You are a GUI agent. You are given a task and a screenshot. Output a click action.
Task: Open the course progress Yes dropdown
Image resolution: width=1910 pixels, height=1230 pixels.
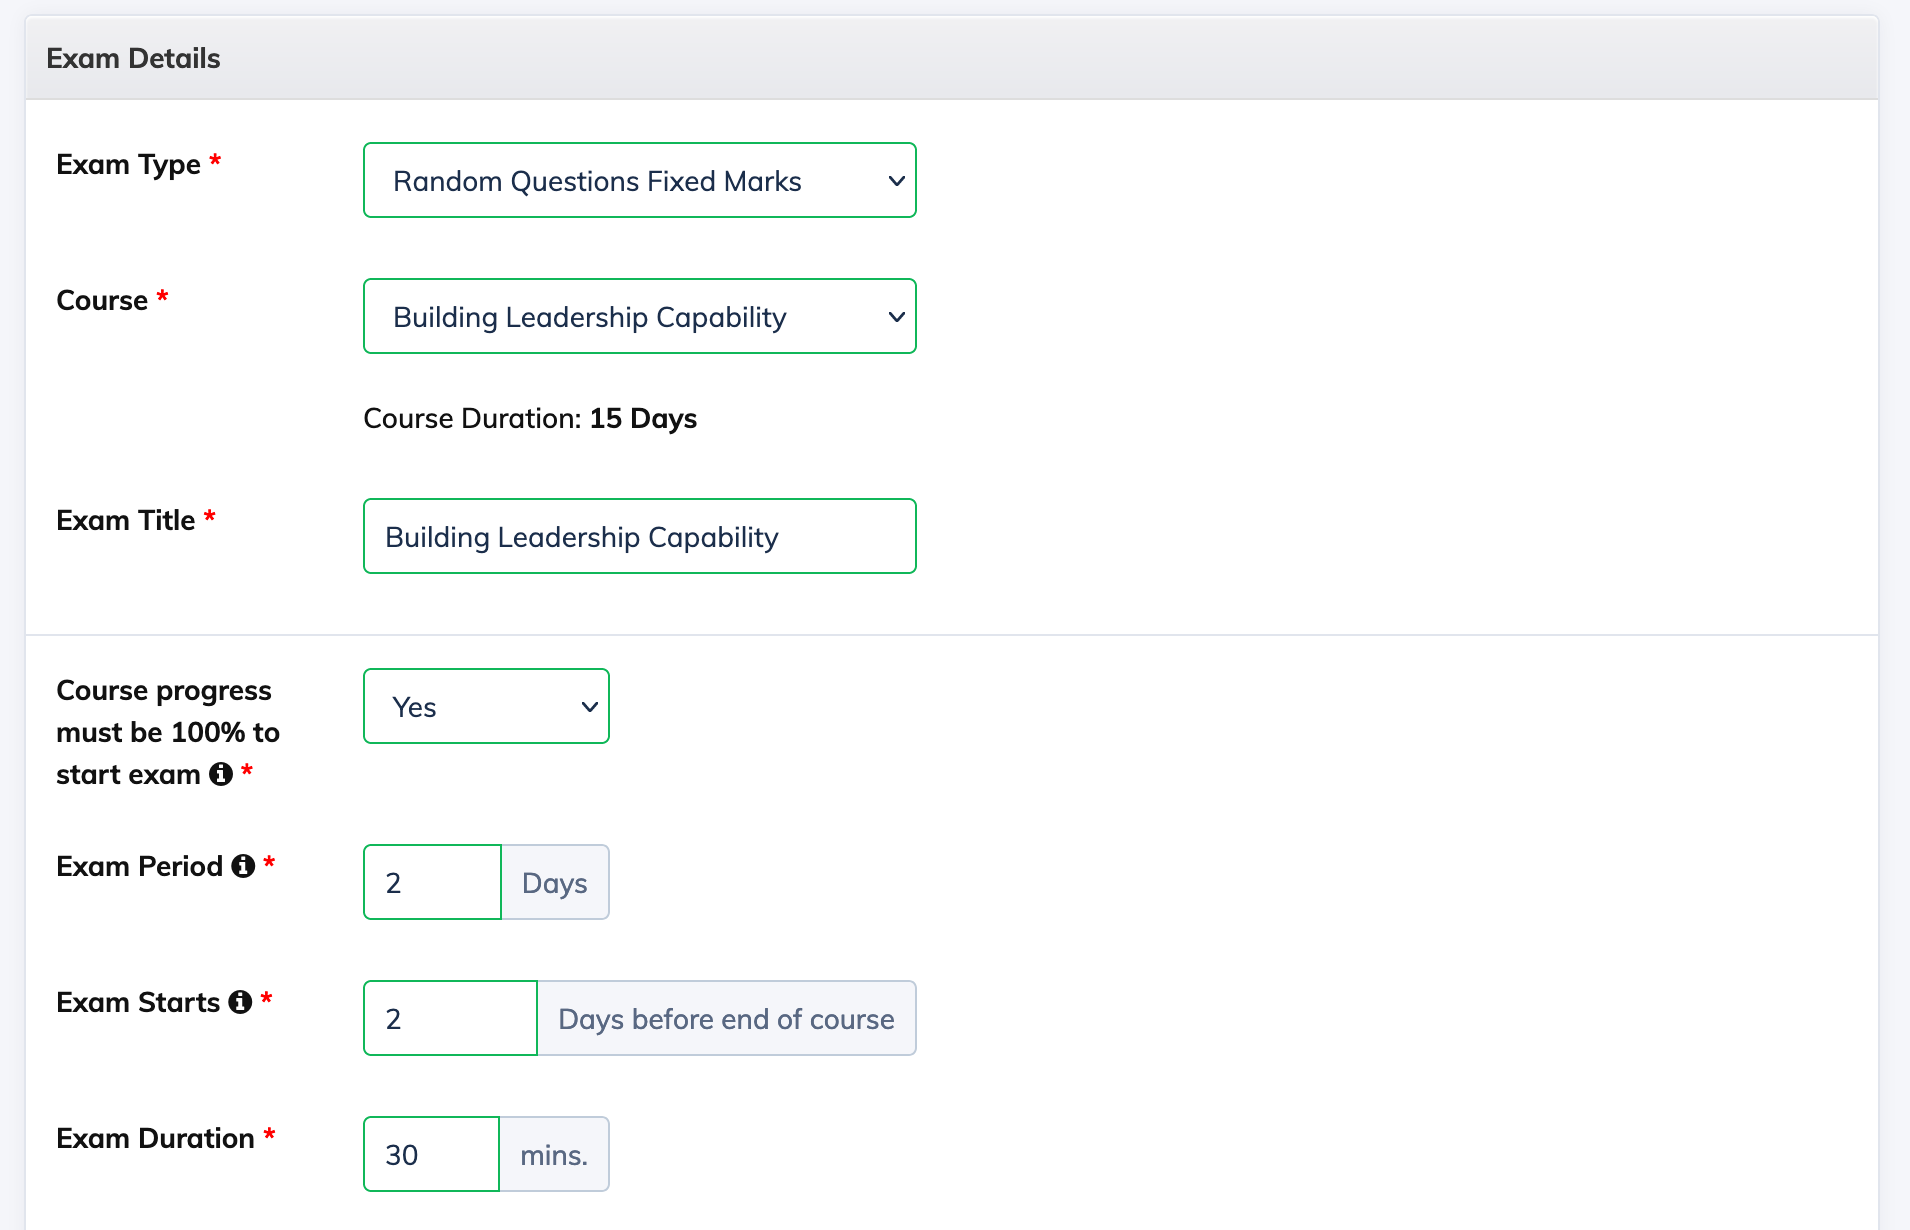[486, 706]
